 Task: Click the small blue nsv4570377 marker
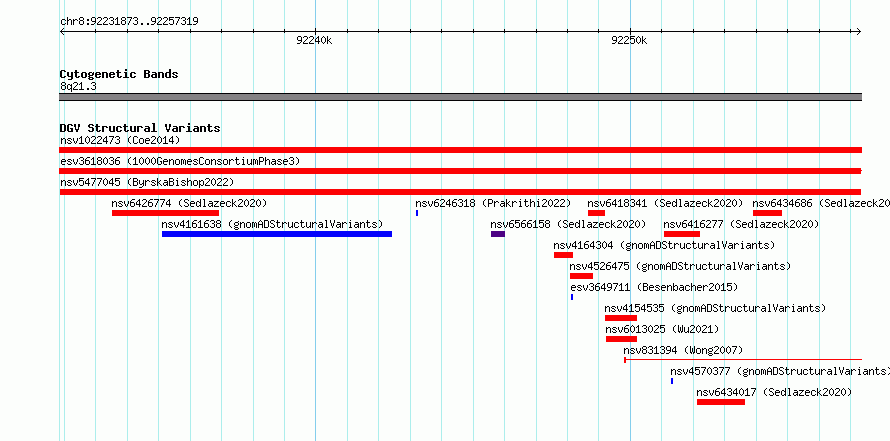click(x=672, y=381)
